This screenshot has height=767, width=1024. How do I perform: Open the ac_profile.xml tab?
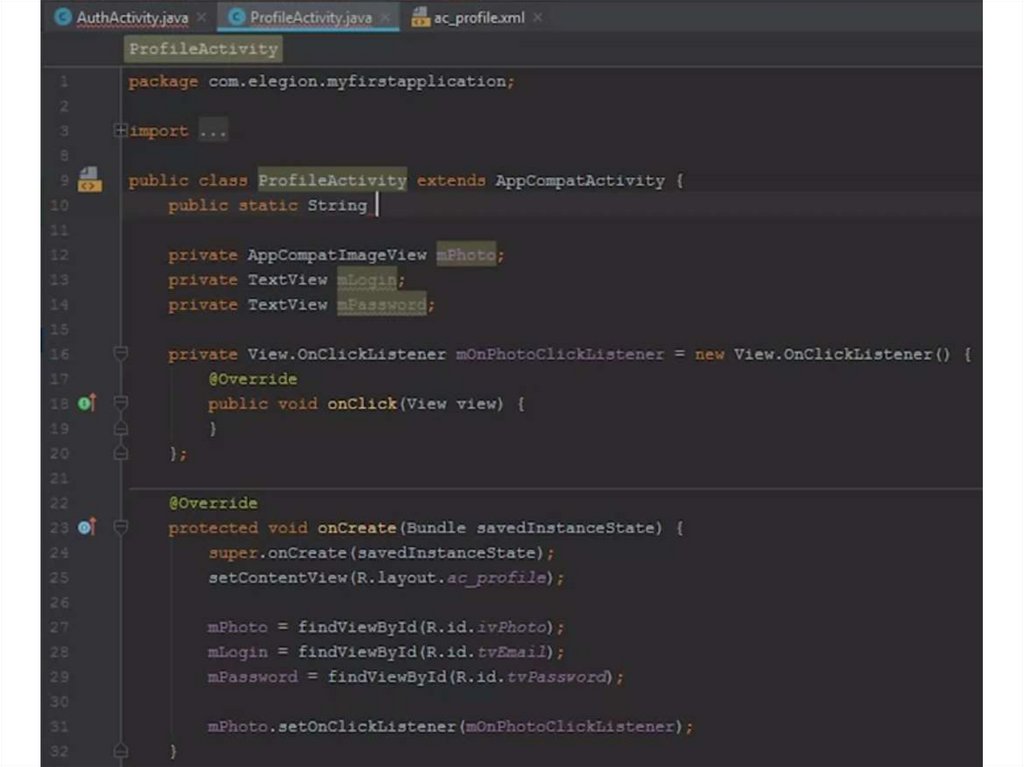pyautogui.click(x=478, y=17)
